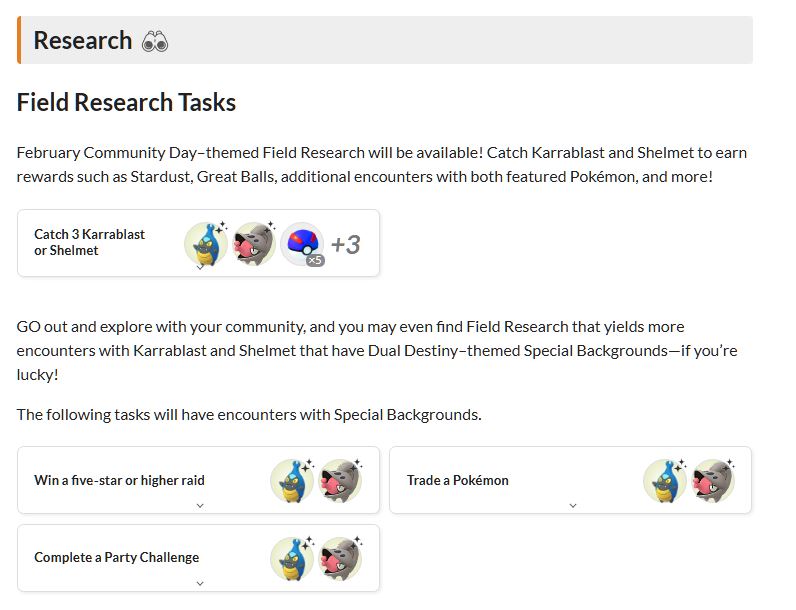Click Karrablast icon in Trade a Pokémon task
The image size is (796, 610).
[x=664, y=481]
